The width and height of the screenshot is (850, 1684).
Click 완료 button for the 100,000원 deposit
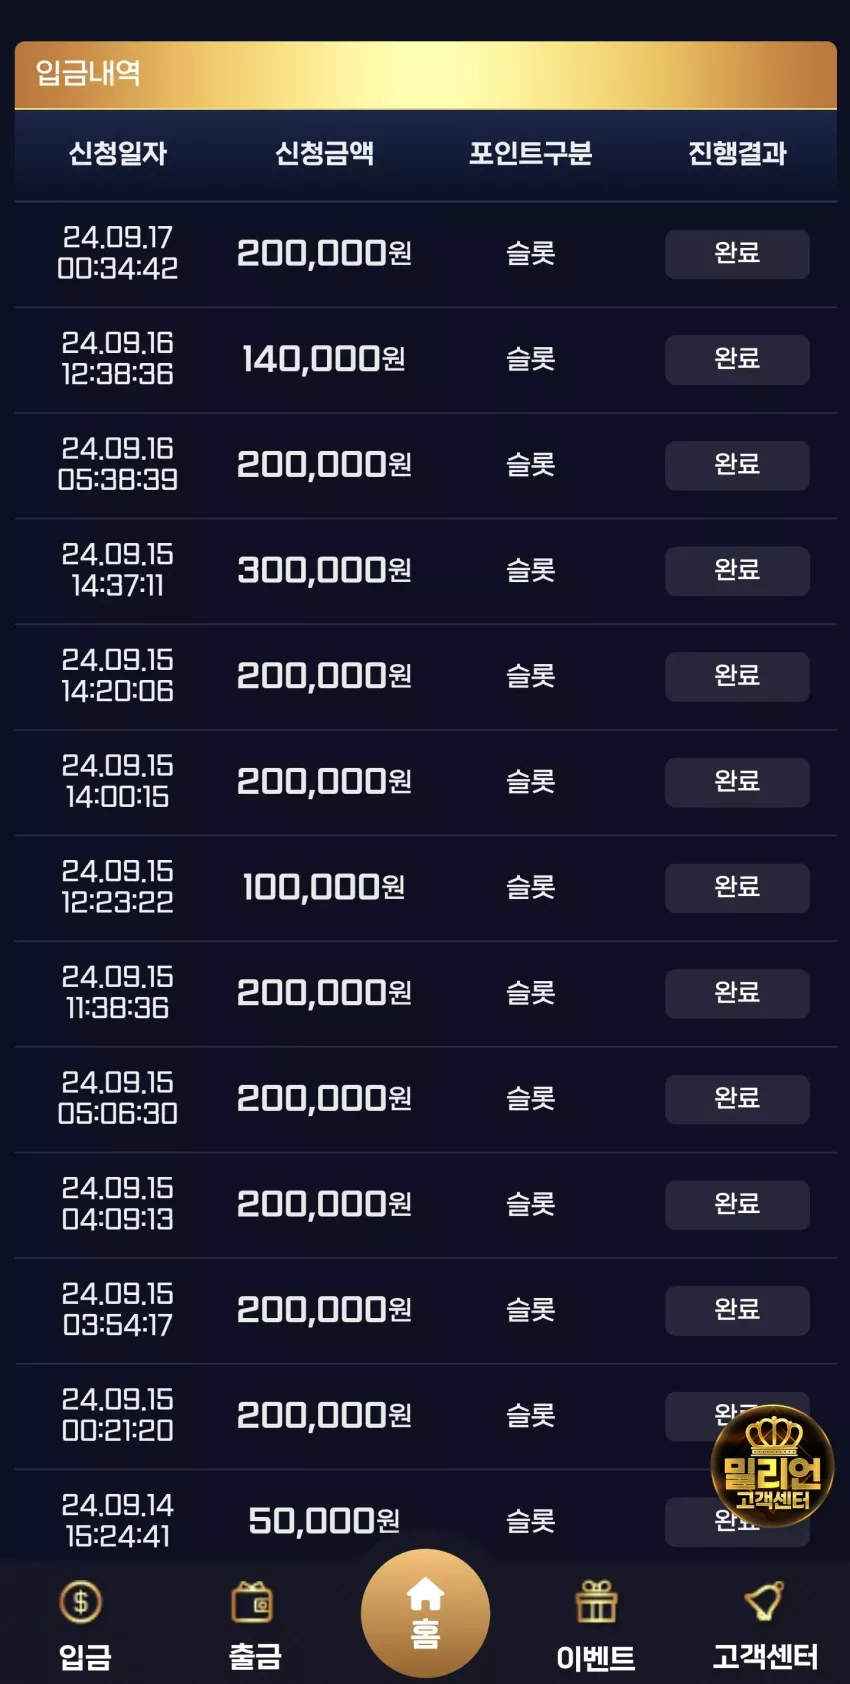click(x=737, y=888)
